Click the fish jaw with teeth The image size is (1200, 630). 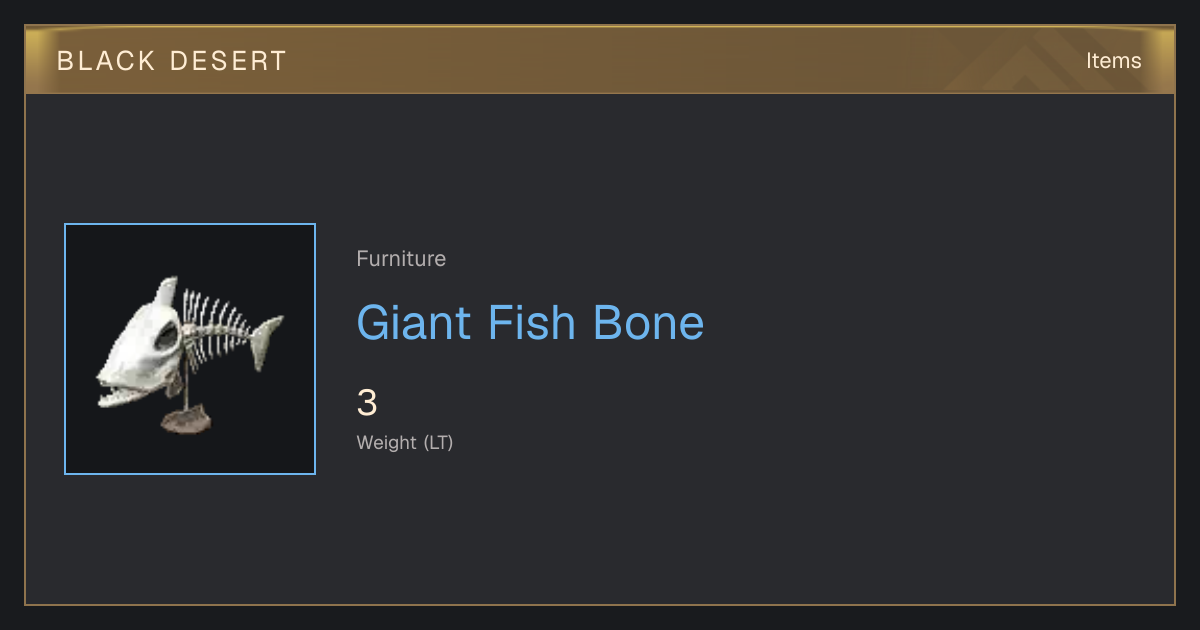(x=128, y=396)
